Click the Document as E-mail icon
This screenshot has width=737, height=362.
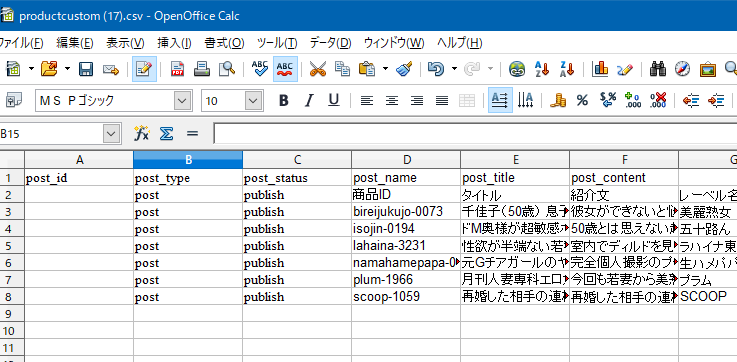111,70
